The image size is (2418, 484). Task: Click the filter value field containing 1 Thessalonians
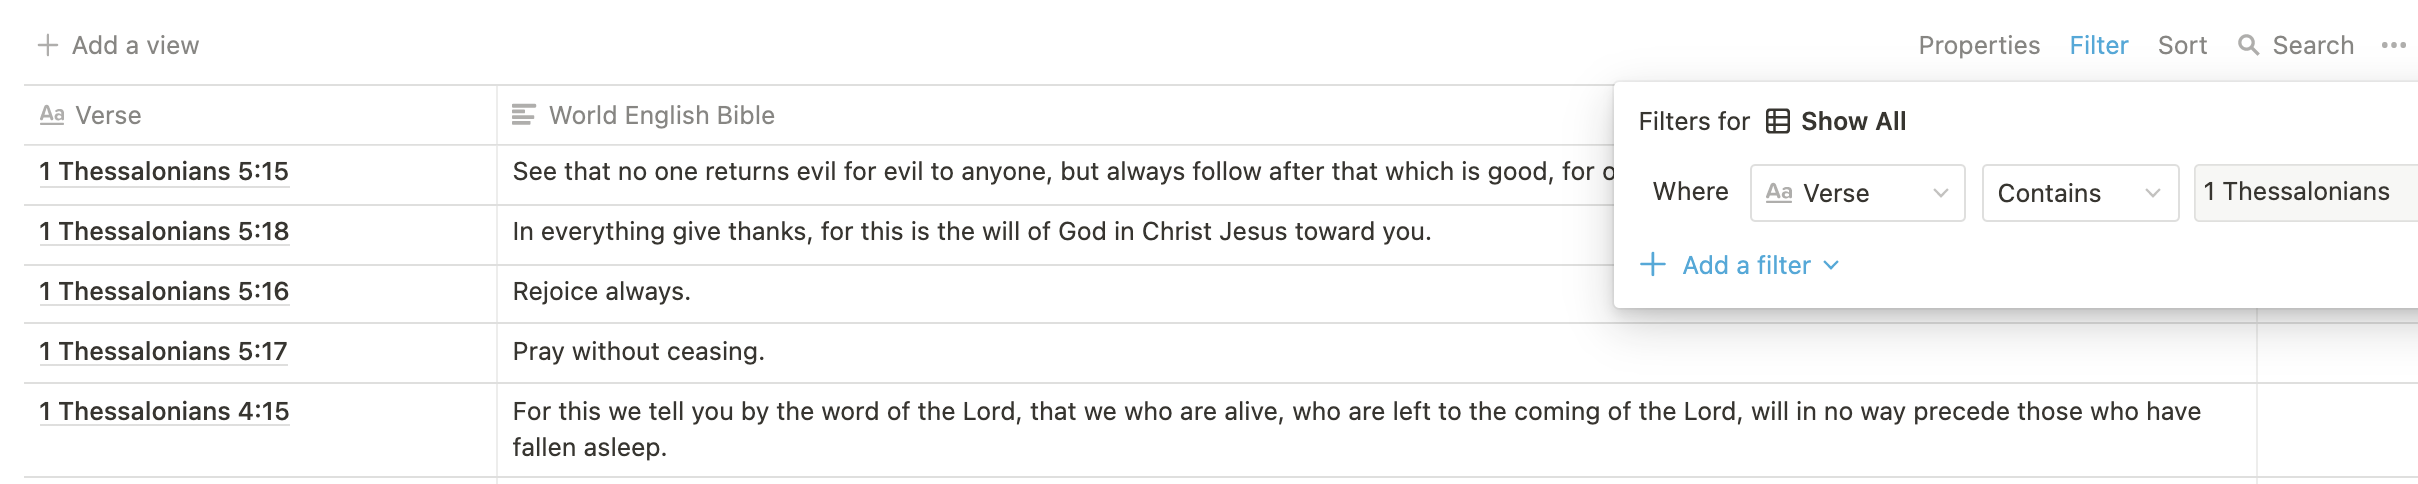click(x=2306, y=193)
